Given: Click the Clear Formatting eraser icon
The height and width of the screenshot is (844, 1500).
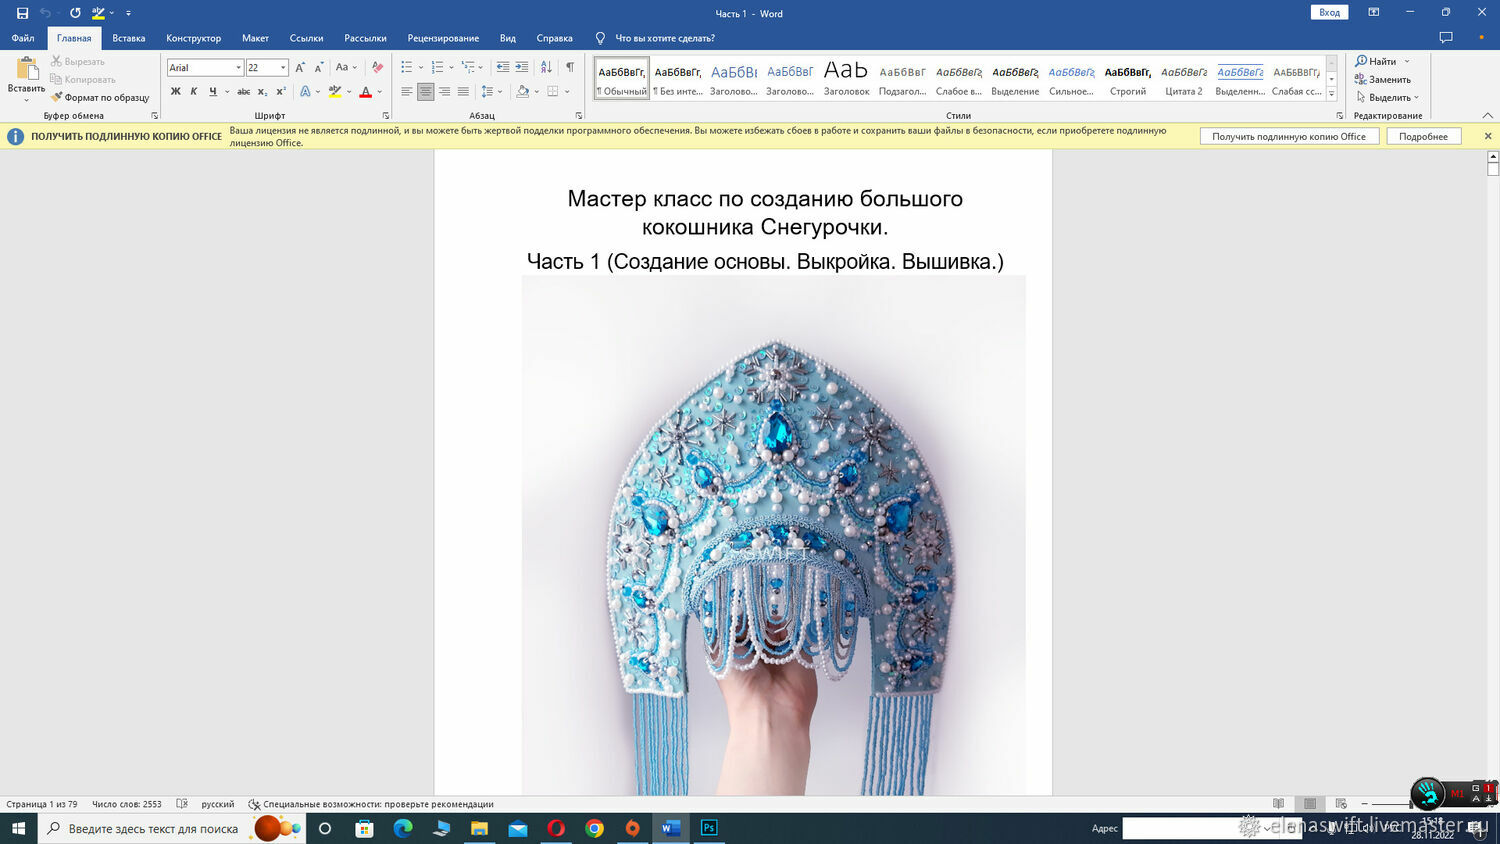Looking at the screenshot, I should 377,67.
